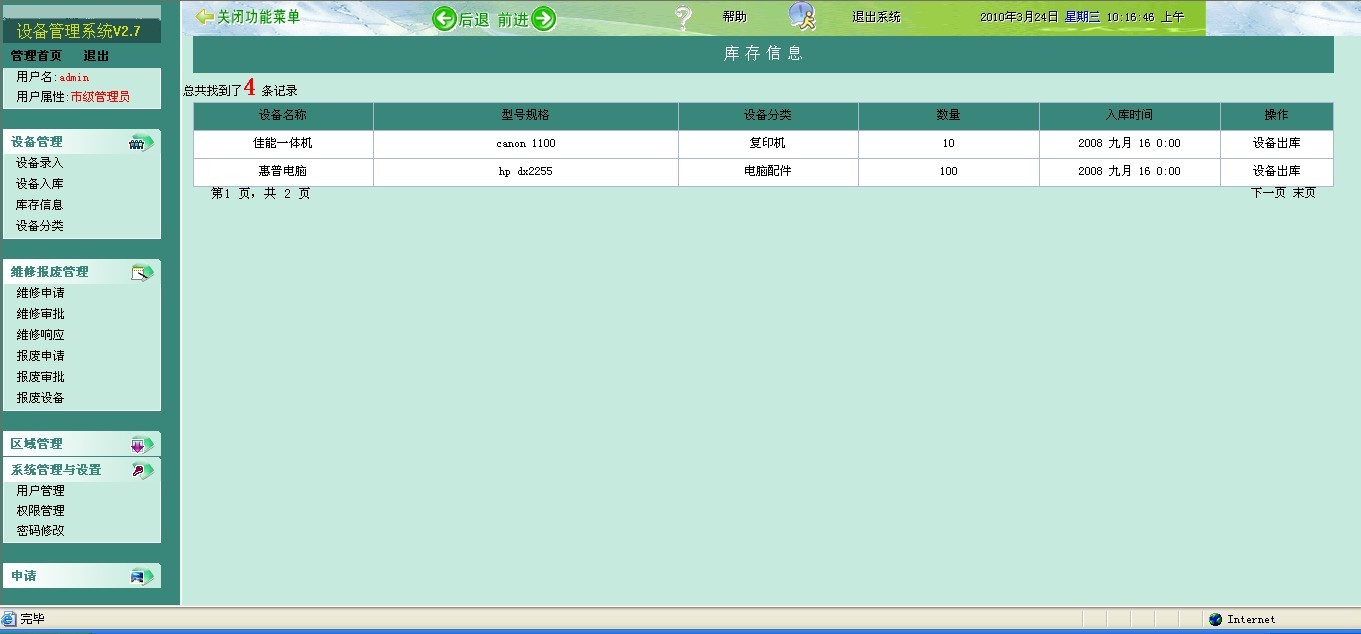
Task: Click the help question mark icon
Action: (x=684, y=18)
